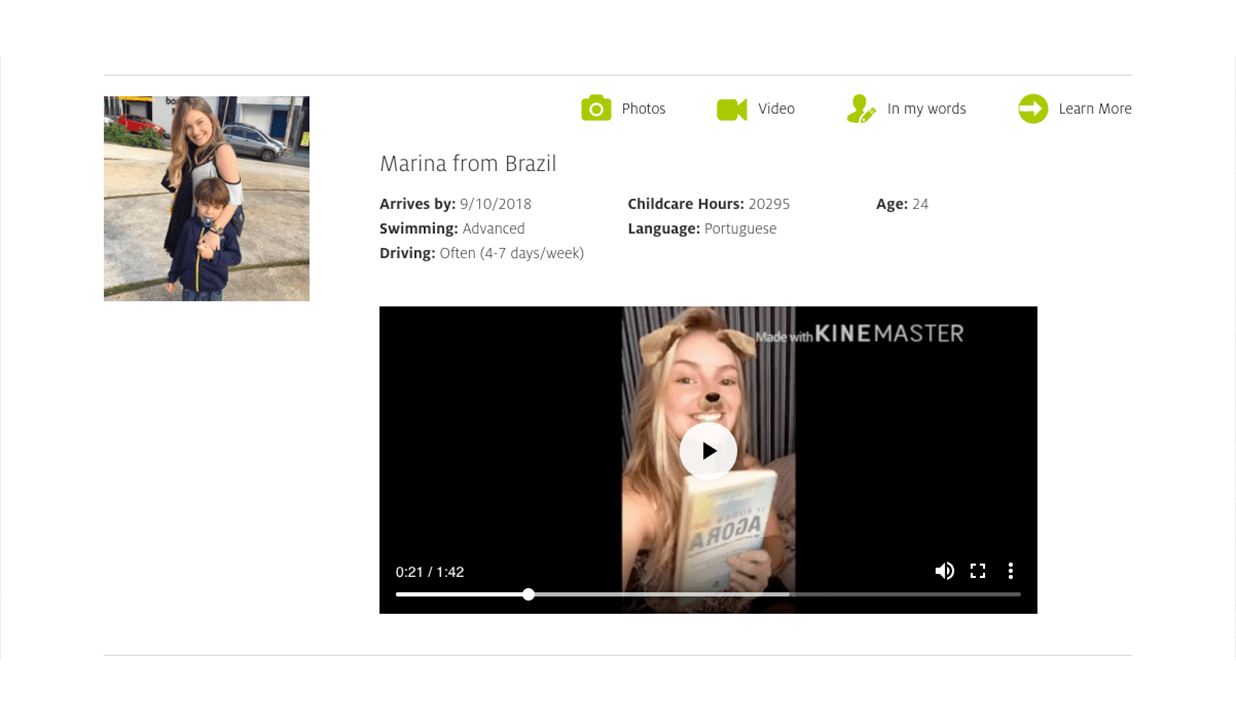Image resolution: width=1236 pixels, height=728 pixels.
Task: Click the green arrow Learn More icon
Action: (x=1033, y=109)
